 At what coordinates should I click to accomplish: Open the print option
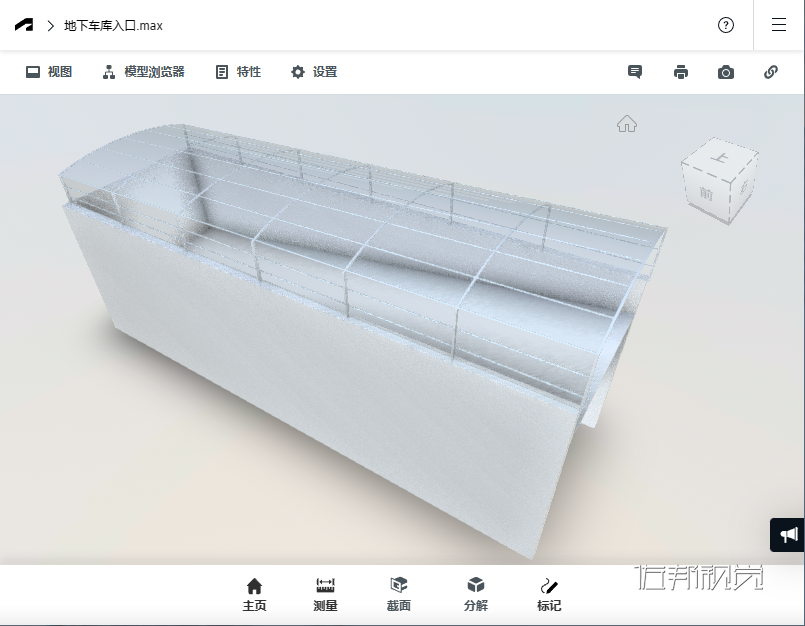pyautogui.click(x=680, y=72)
